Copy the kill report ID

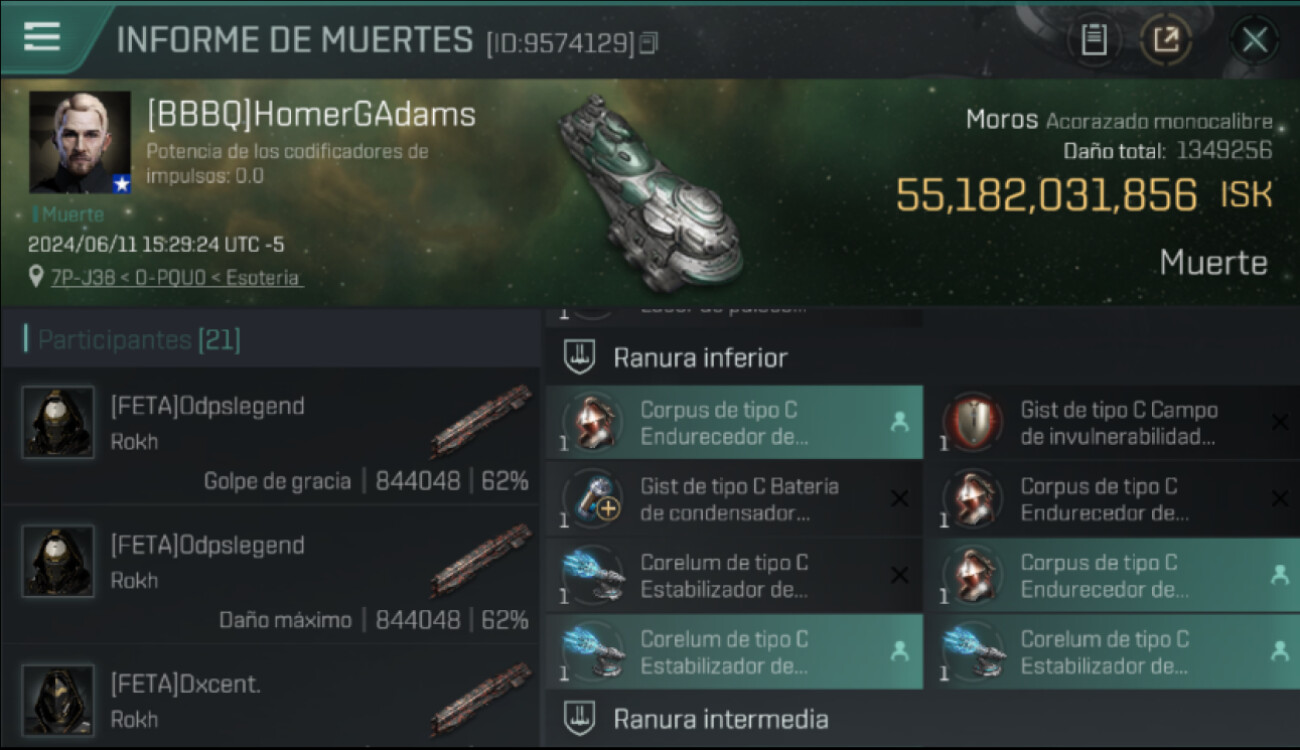coord(650,43)
